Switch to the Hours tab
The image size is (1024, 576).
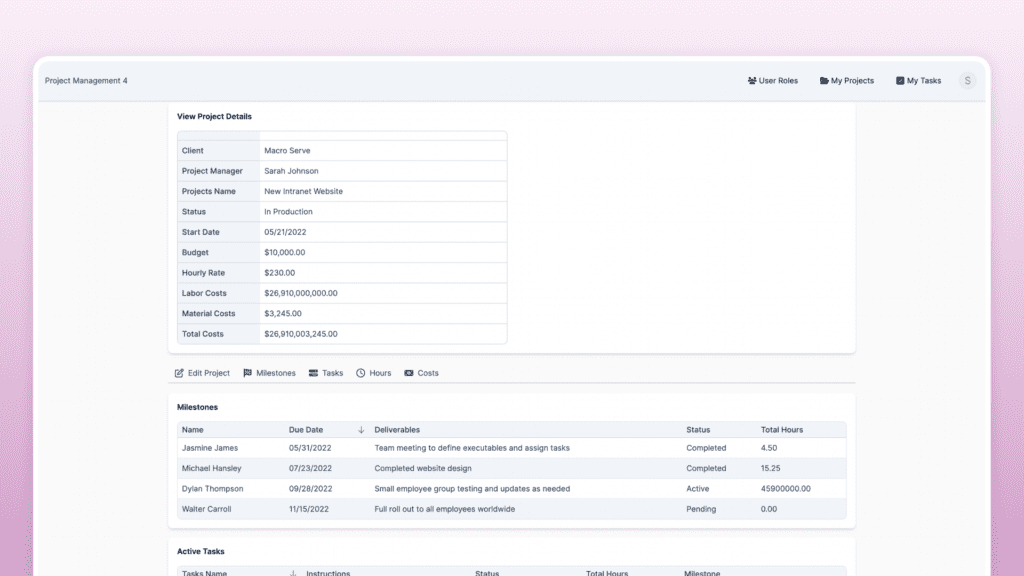coord(380,373)
